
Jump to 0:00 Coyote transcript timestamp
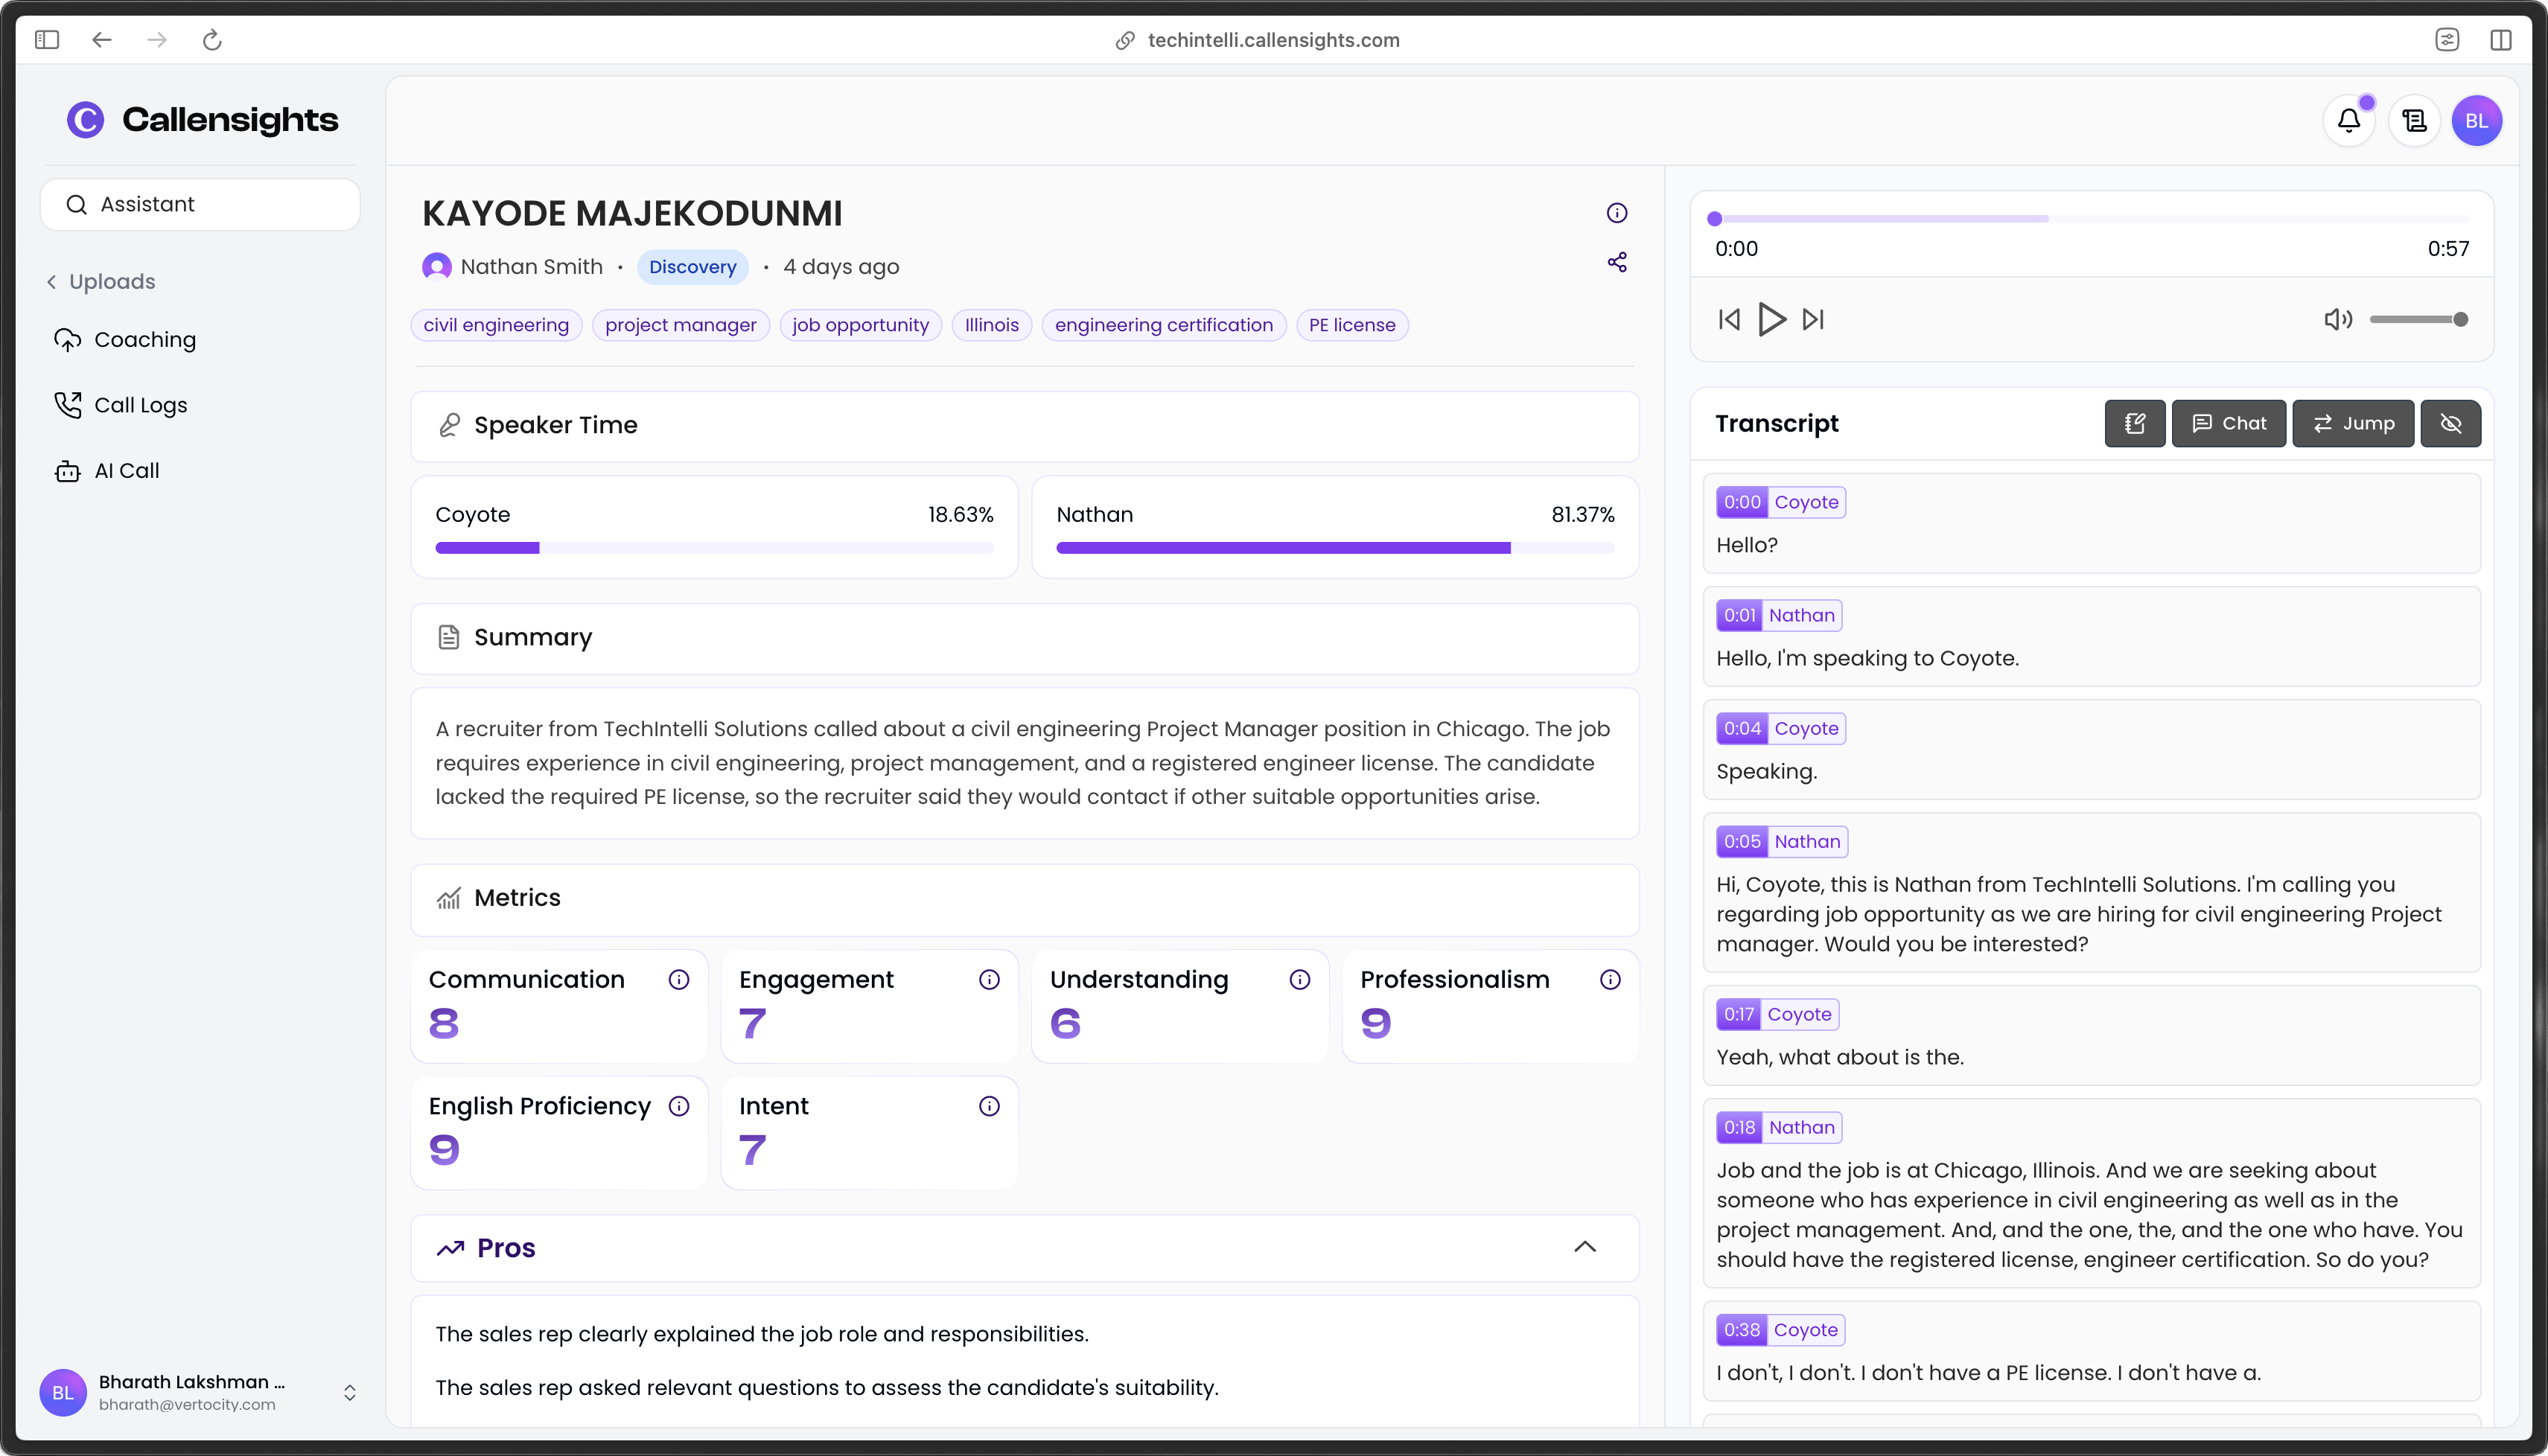pos(1742,502)
